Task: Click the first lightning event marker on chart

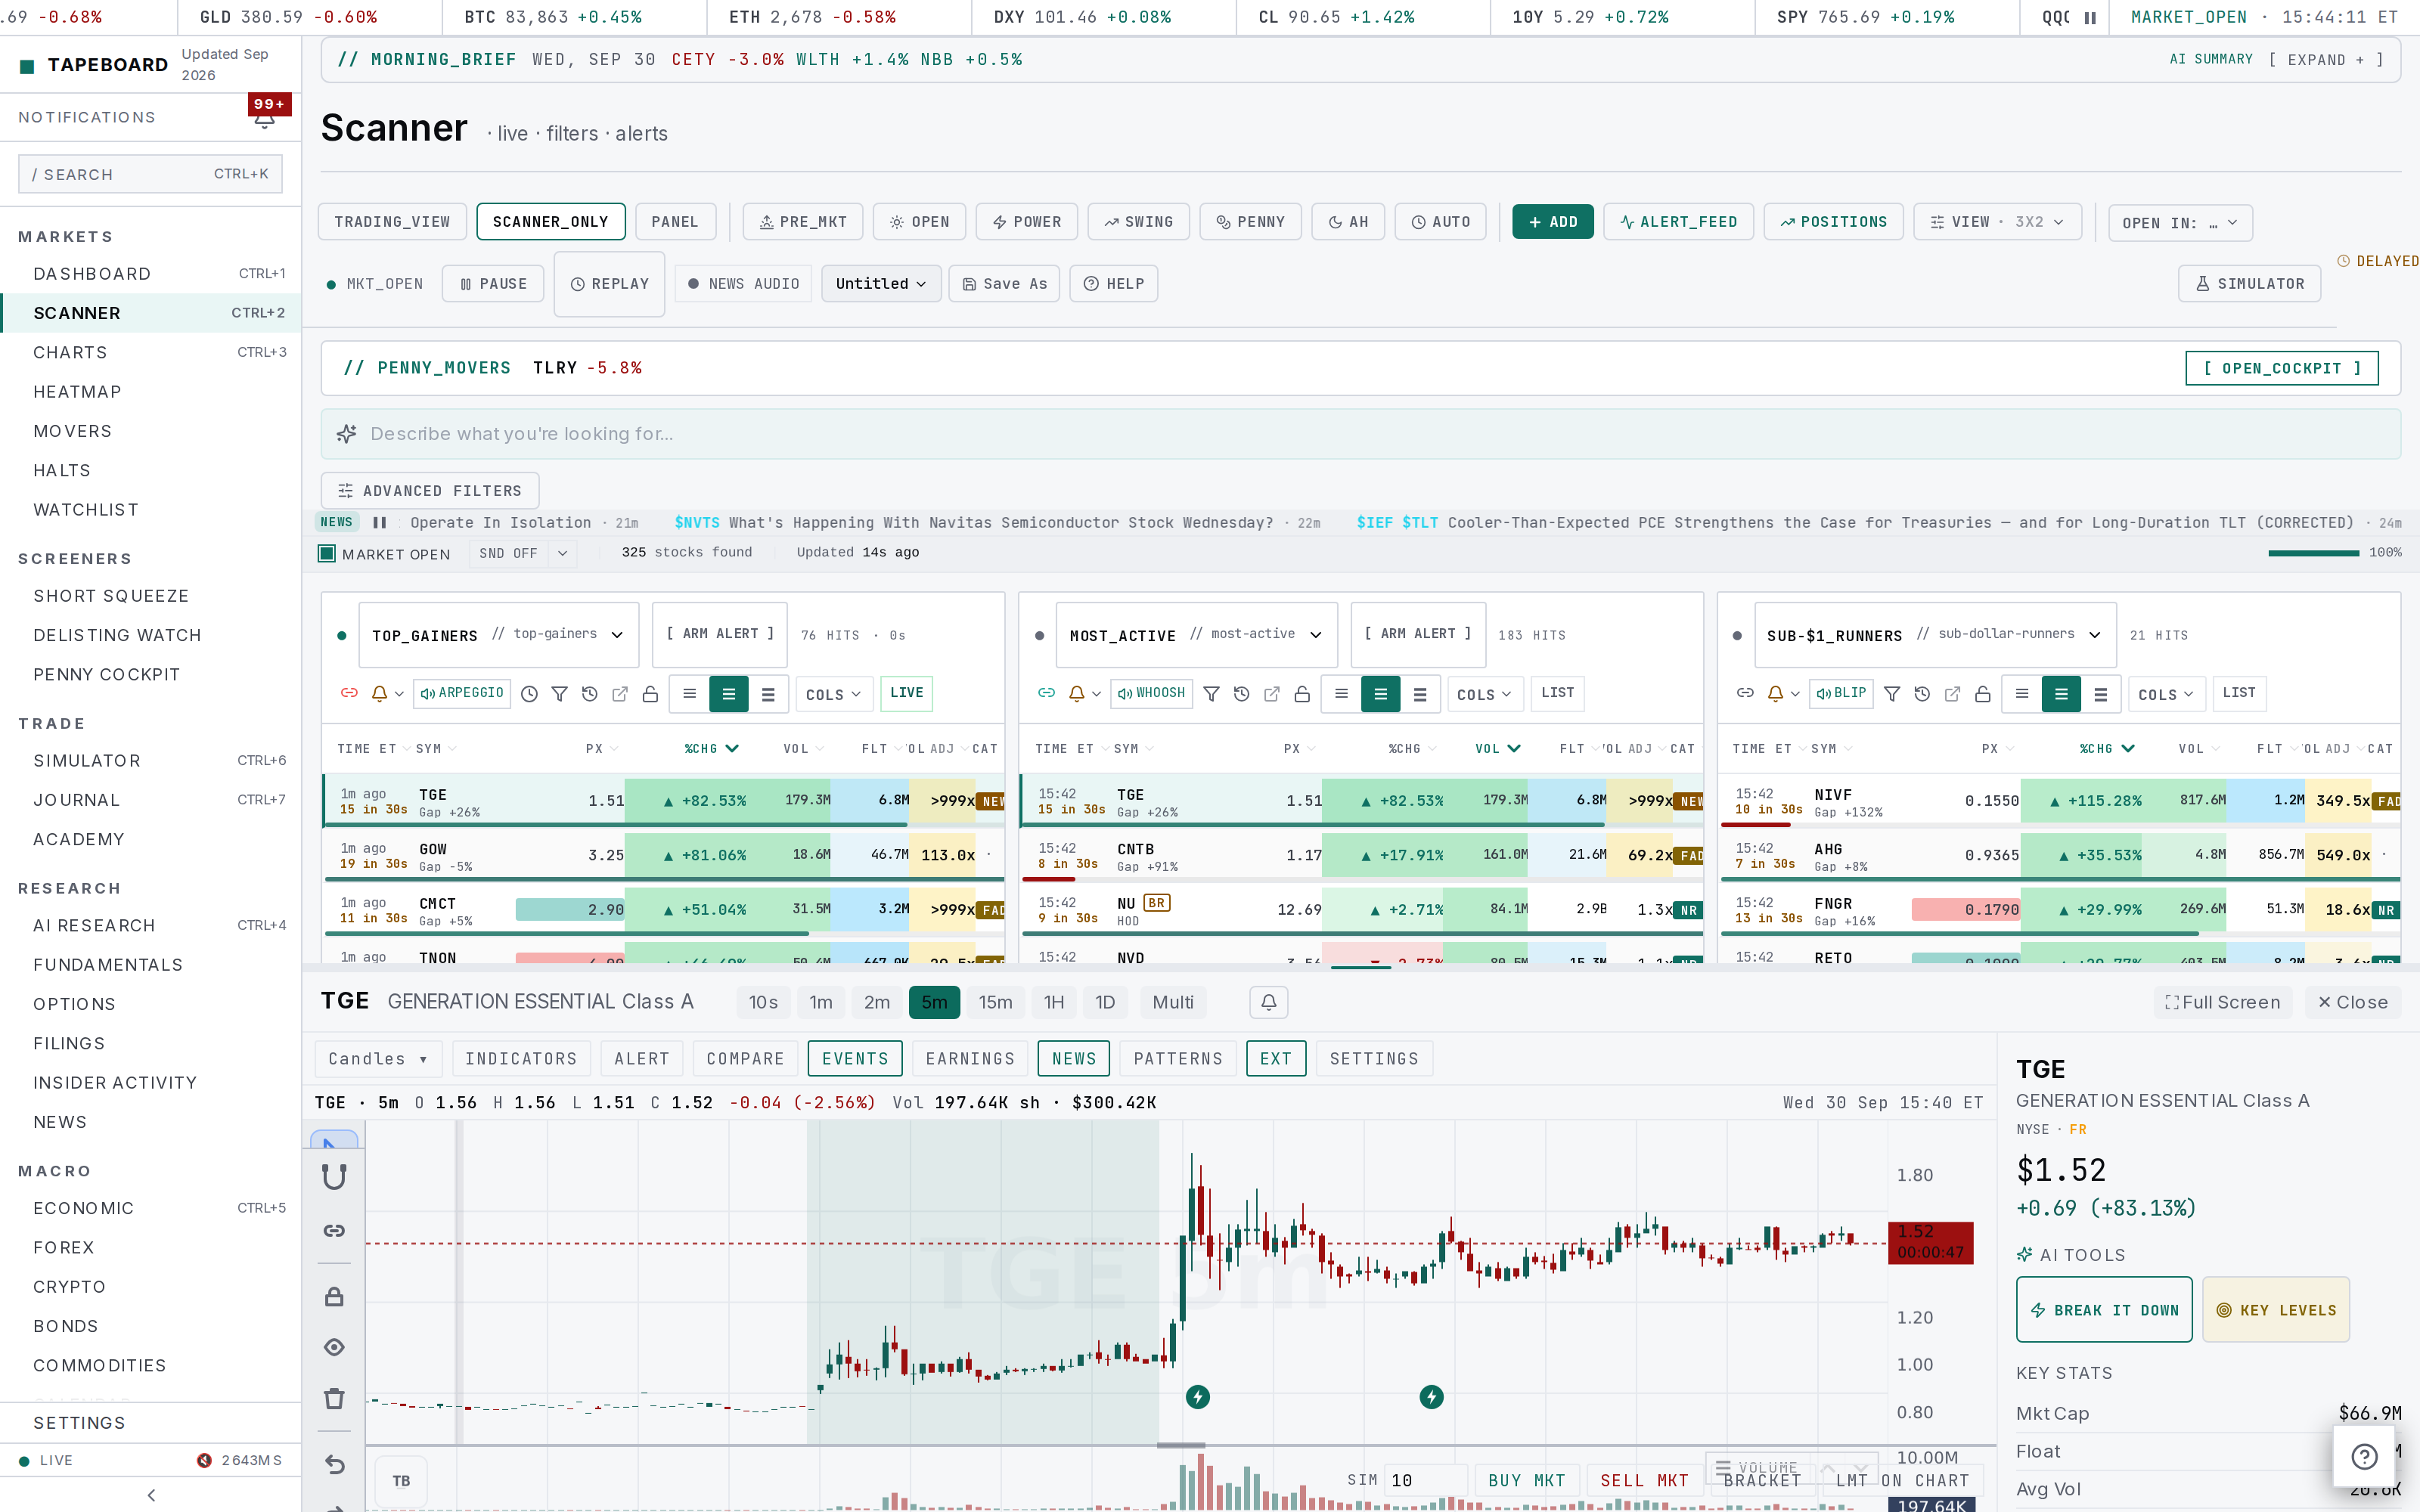Action: 1198,1397
